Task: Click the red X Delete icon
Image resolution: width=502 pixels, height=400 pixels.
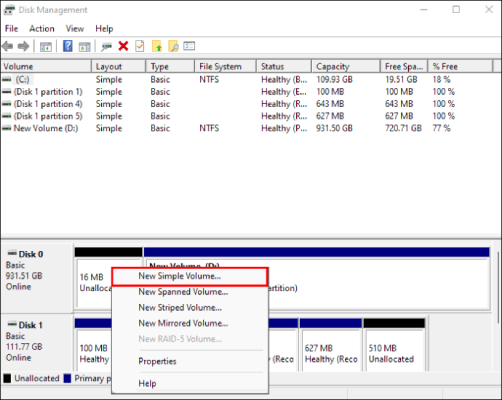Action: (123, 46)
